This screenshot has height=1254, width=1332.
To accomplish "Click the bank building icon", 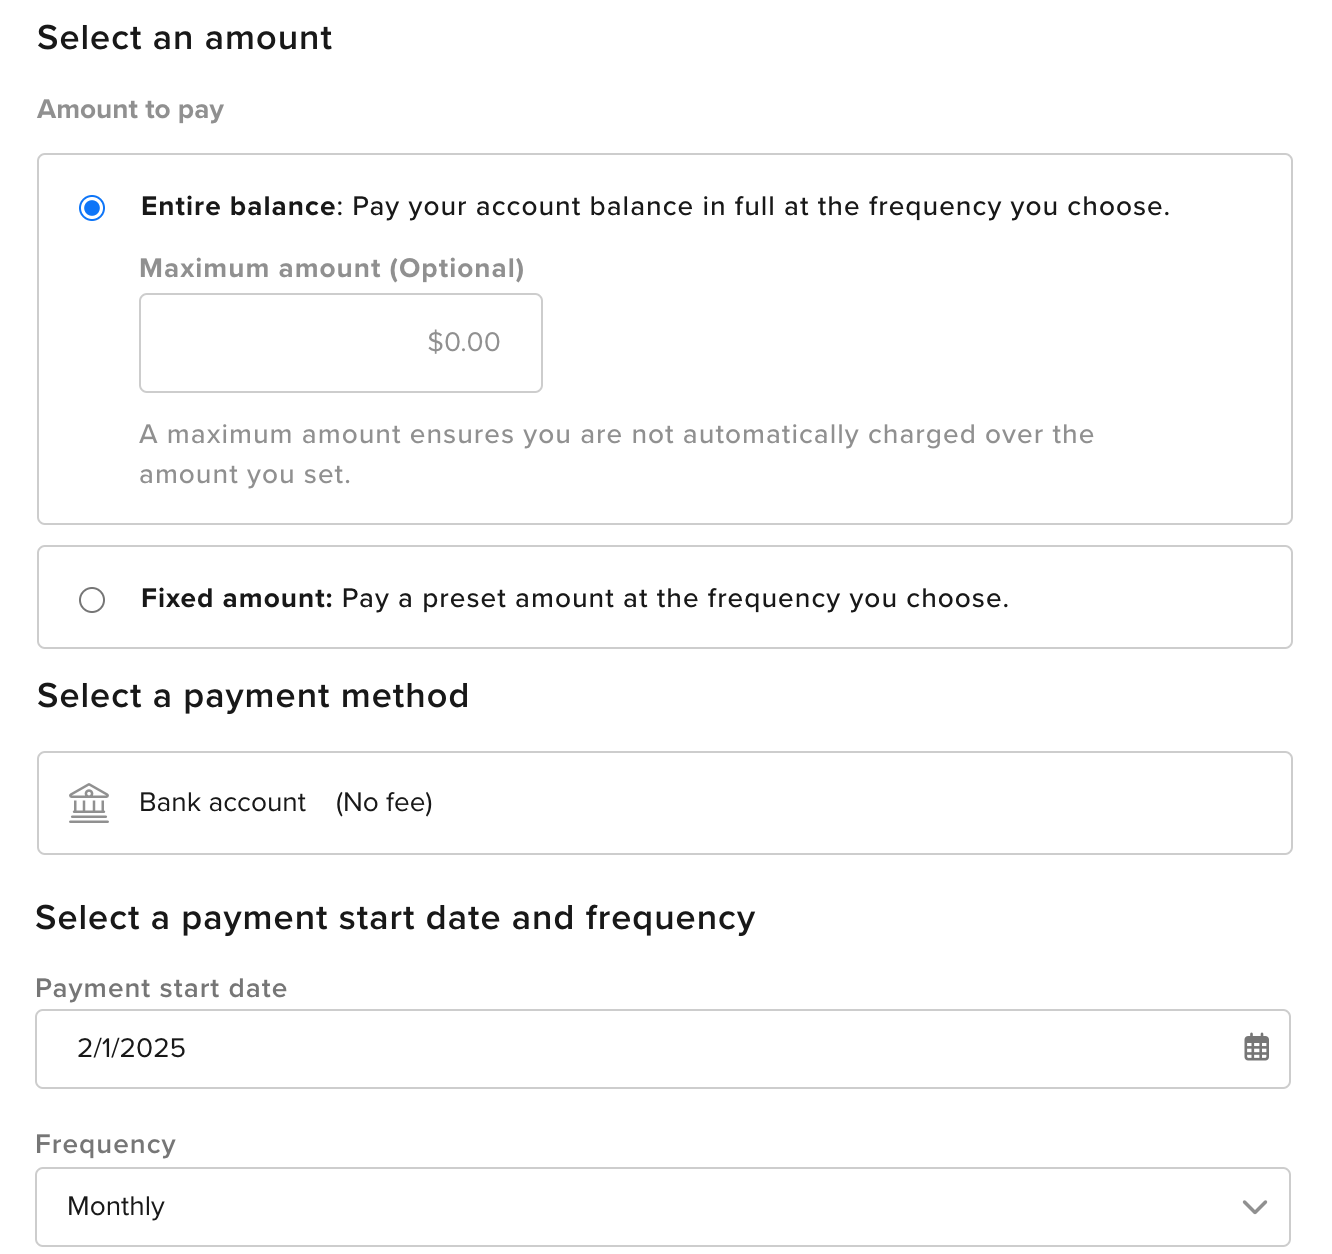I will click(x=89, y=803).
